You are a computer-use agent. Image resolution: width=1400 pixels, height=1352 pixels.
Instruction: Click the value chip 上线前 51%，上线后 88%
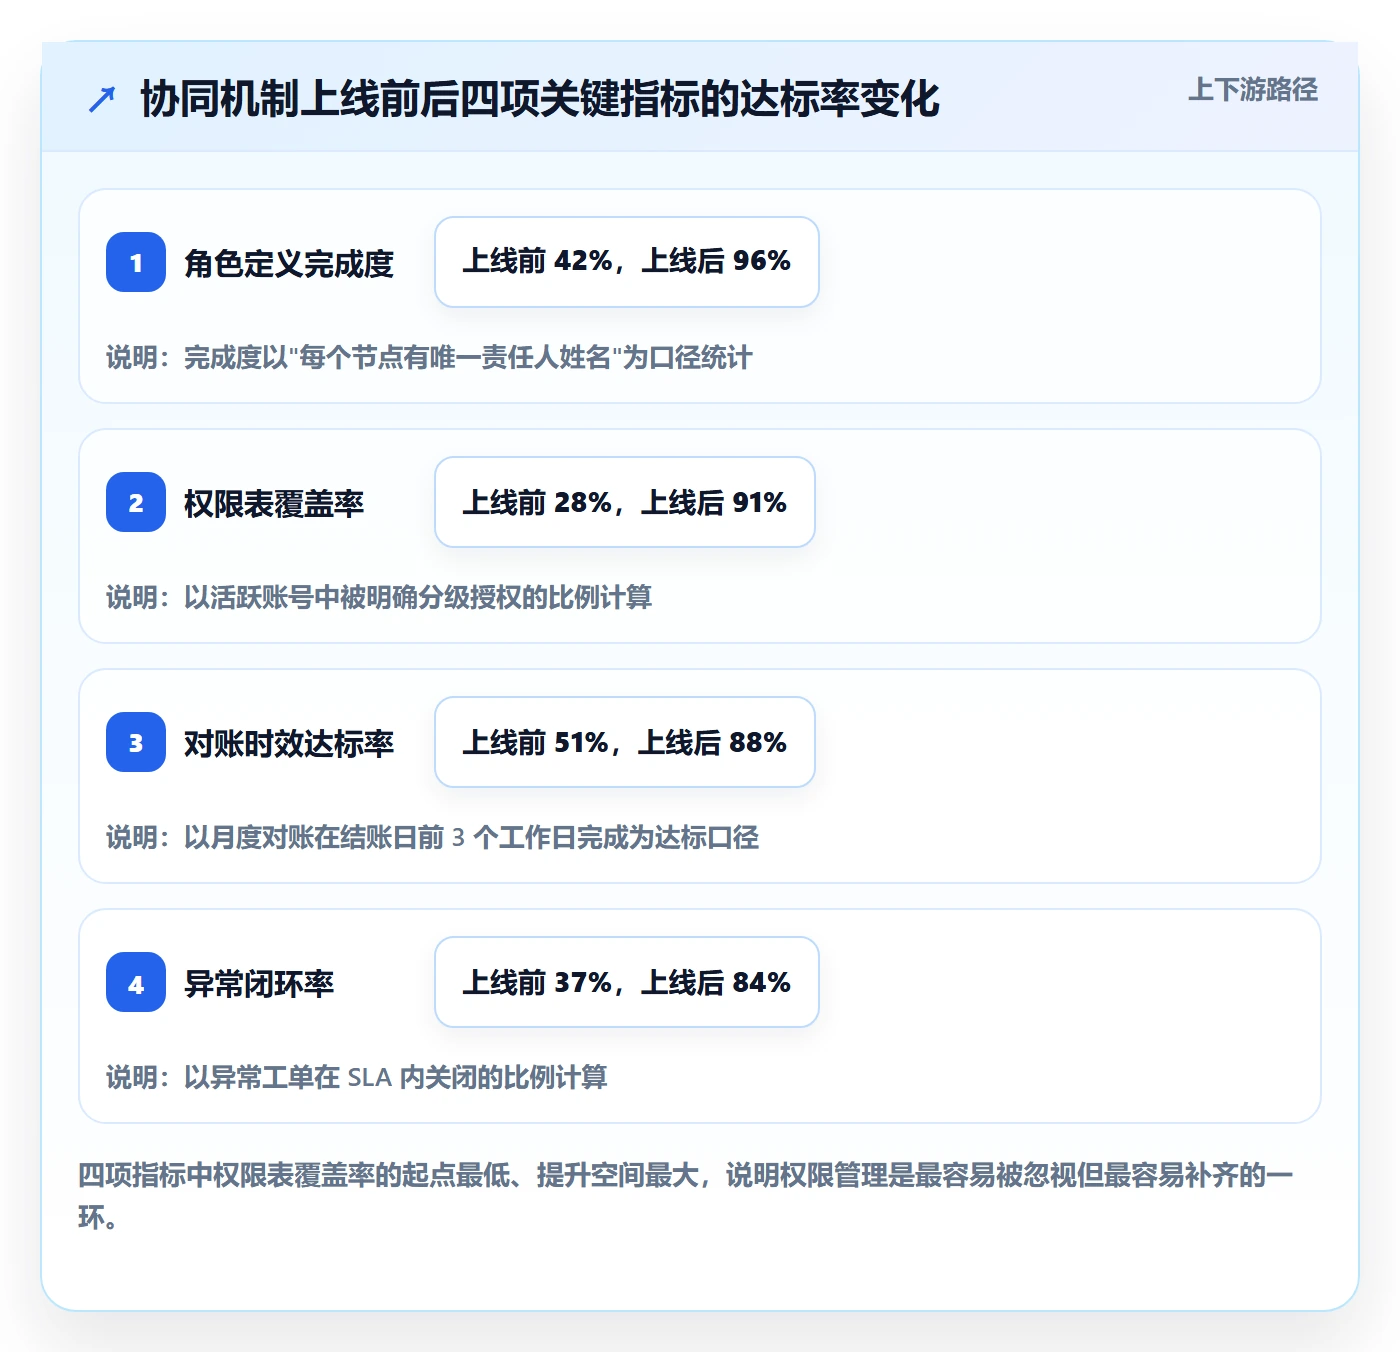(625, 742)
